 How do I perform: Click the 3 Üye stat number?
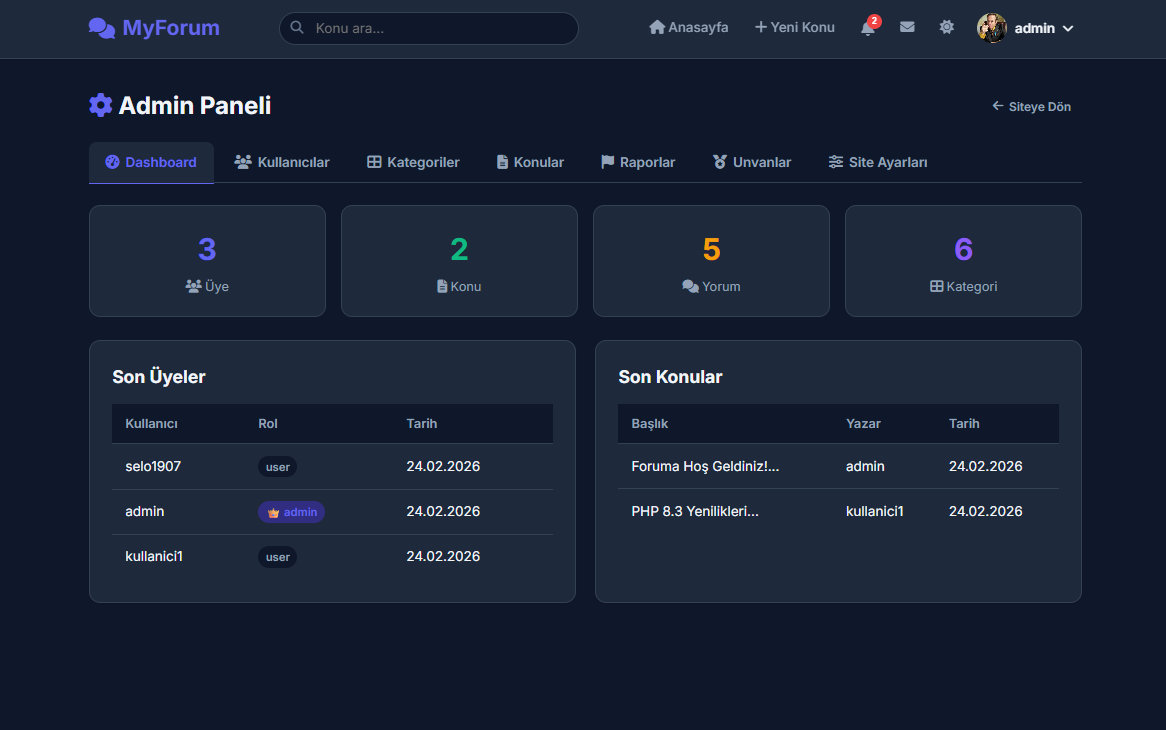click(x=207, y=249)
